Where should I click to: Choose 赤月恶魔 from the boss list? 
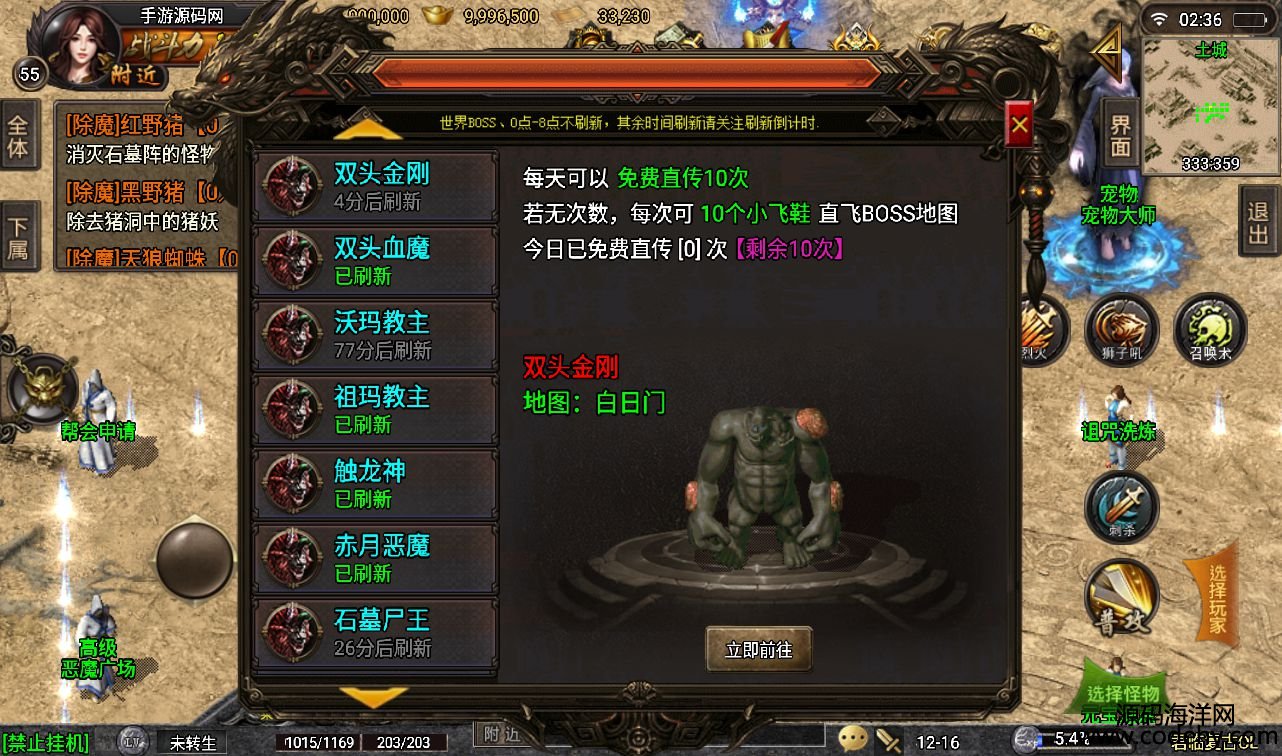(x=375, y=559)
